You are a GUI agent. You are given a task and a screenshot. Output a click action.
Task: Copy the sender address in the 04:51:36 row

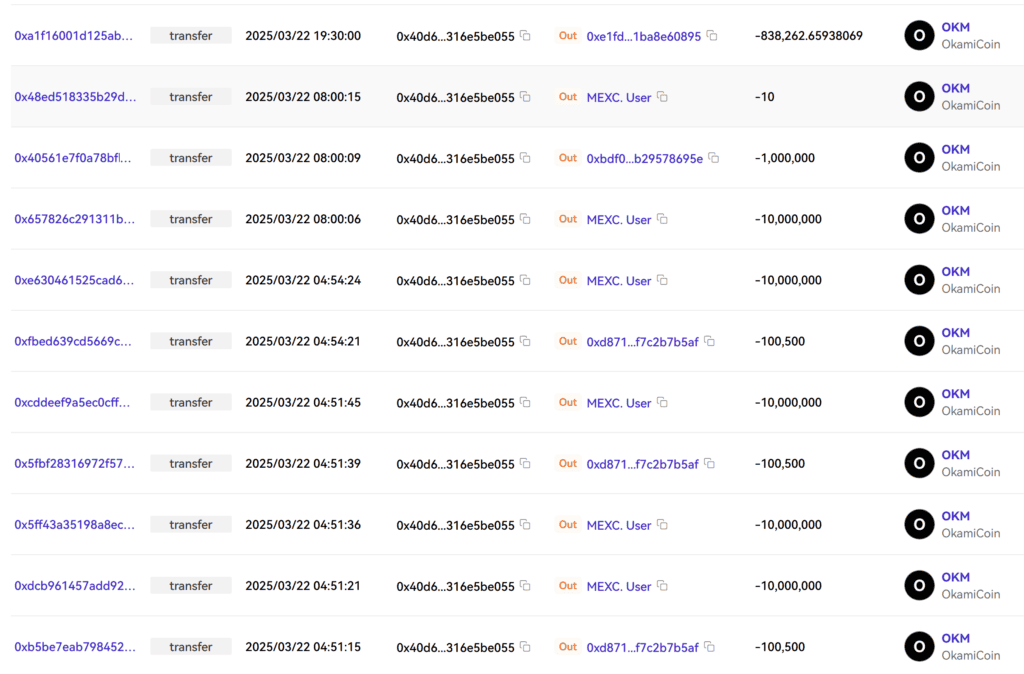(525, 524)
